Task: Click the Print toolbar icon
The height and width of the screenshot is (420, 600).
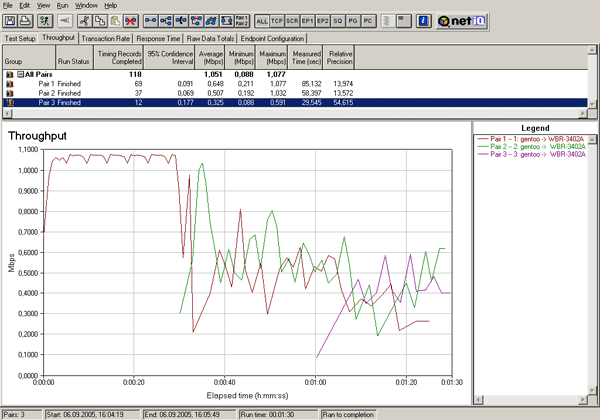Action: pyautogui.click(x=25, y=21)
